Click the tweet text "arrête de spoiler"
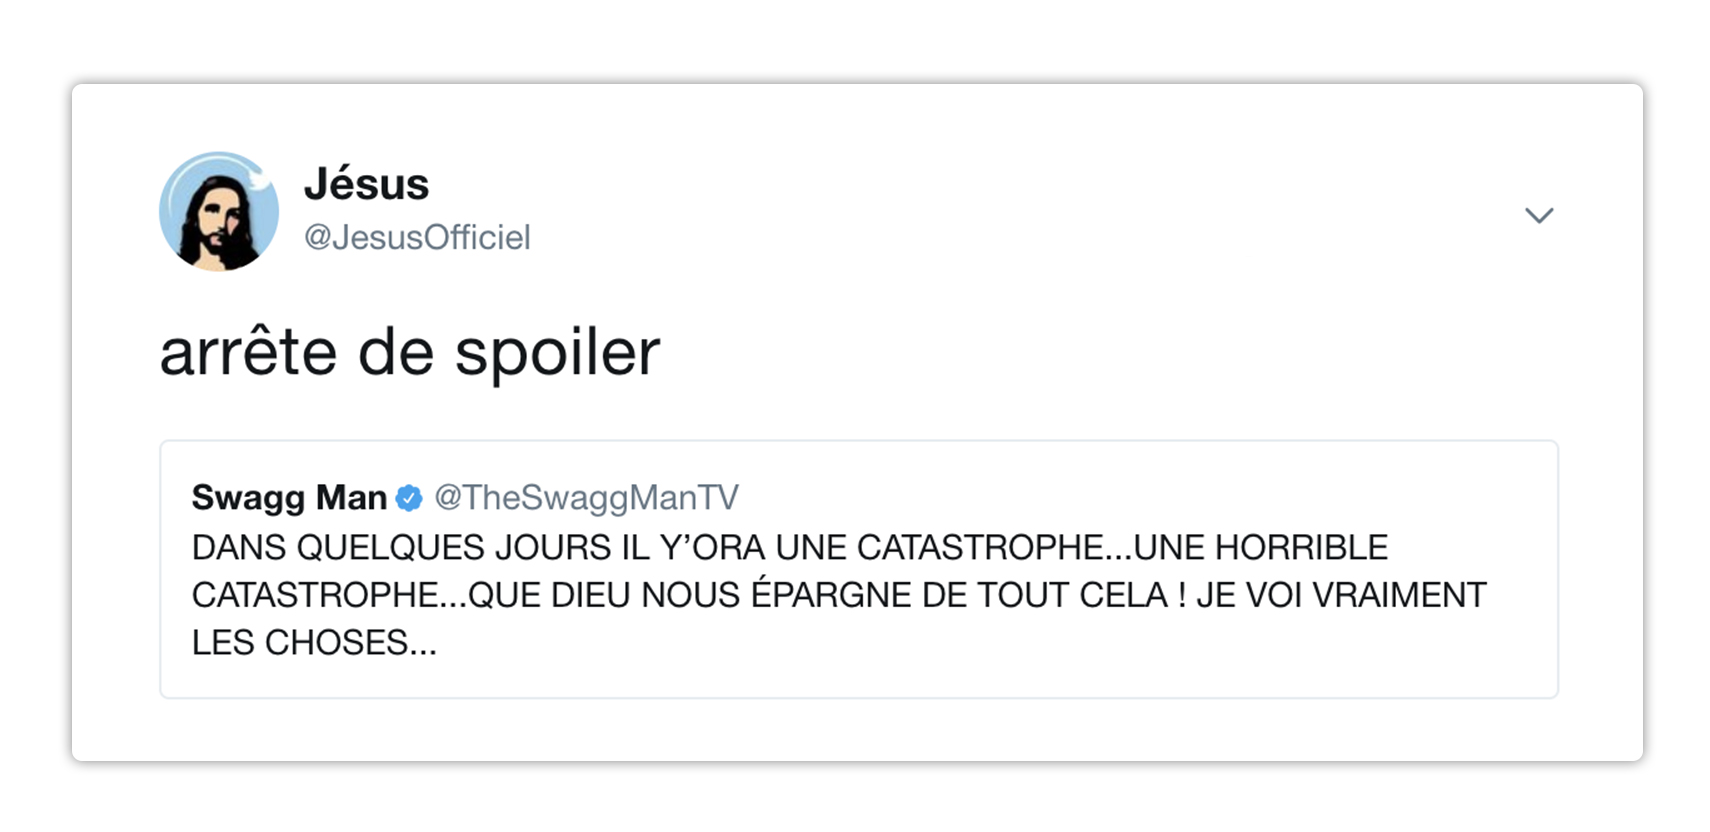Viewport: 1710px width, 832px height. [x=410, y=353]
